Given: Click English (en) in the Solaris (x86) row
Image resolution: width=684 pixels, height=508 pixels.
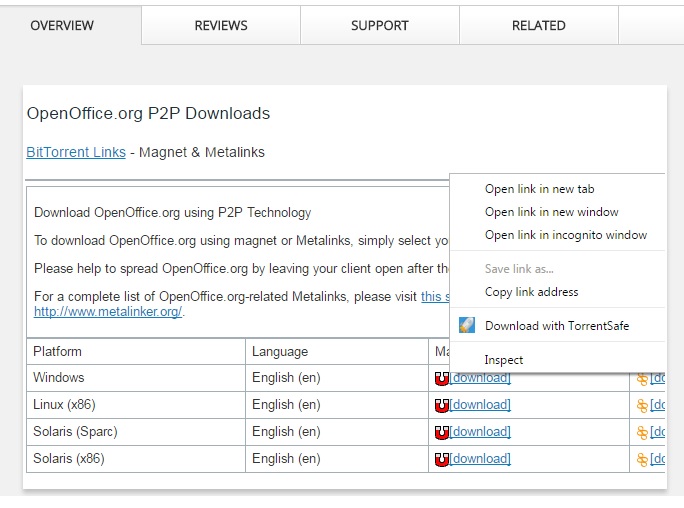Looking at the screenshot, I should coord(286,459).
